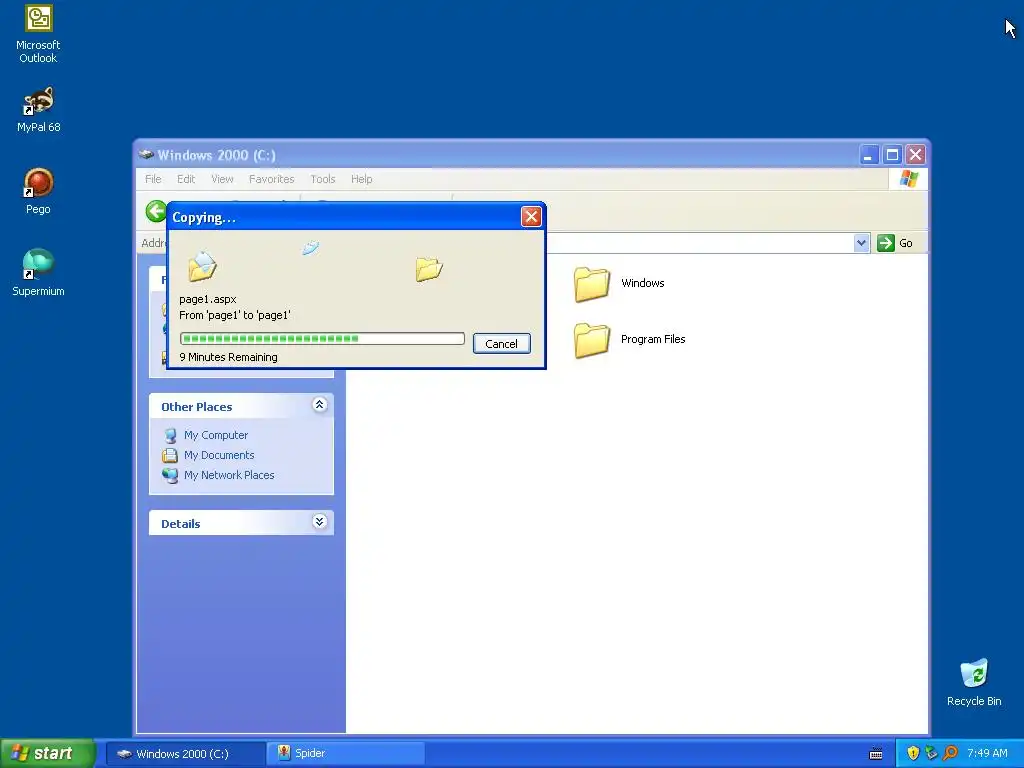Select the Recycle Bin icon
1024x768 pixels.
coord(974,682)
